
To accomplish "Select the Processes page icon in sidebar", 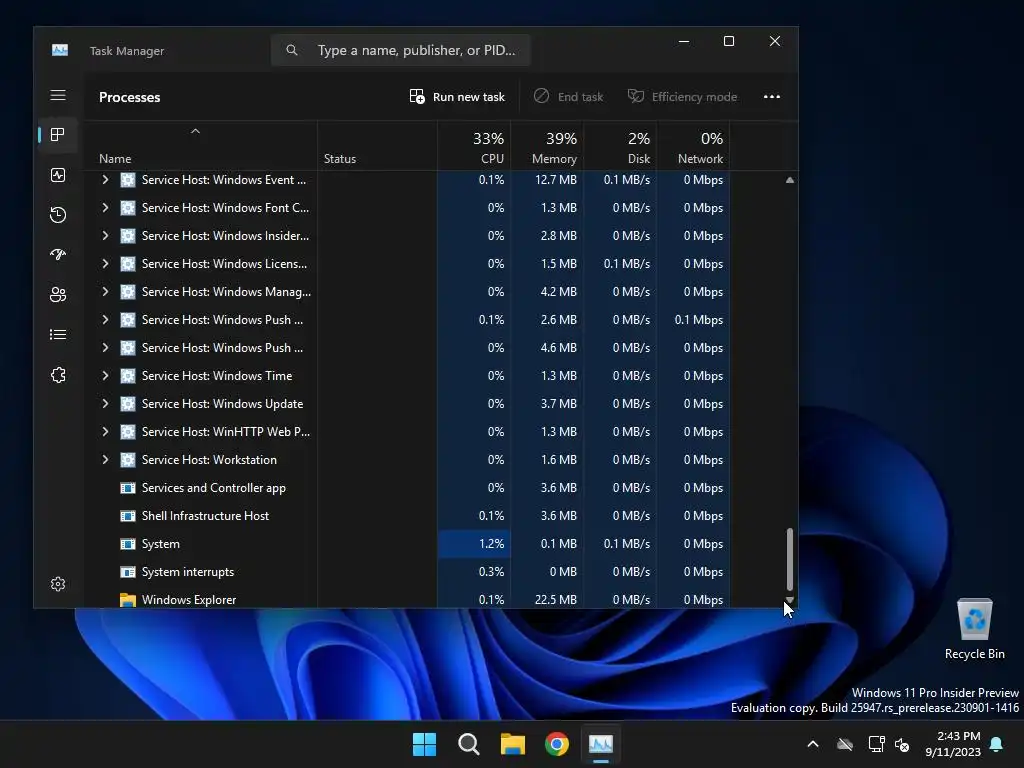I will pyautogui.click(x=58, y=135).
